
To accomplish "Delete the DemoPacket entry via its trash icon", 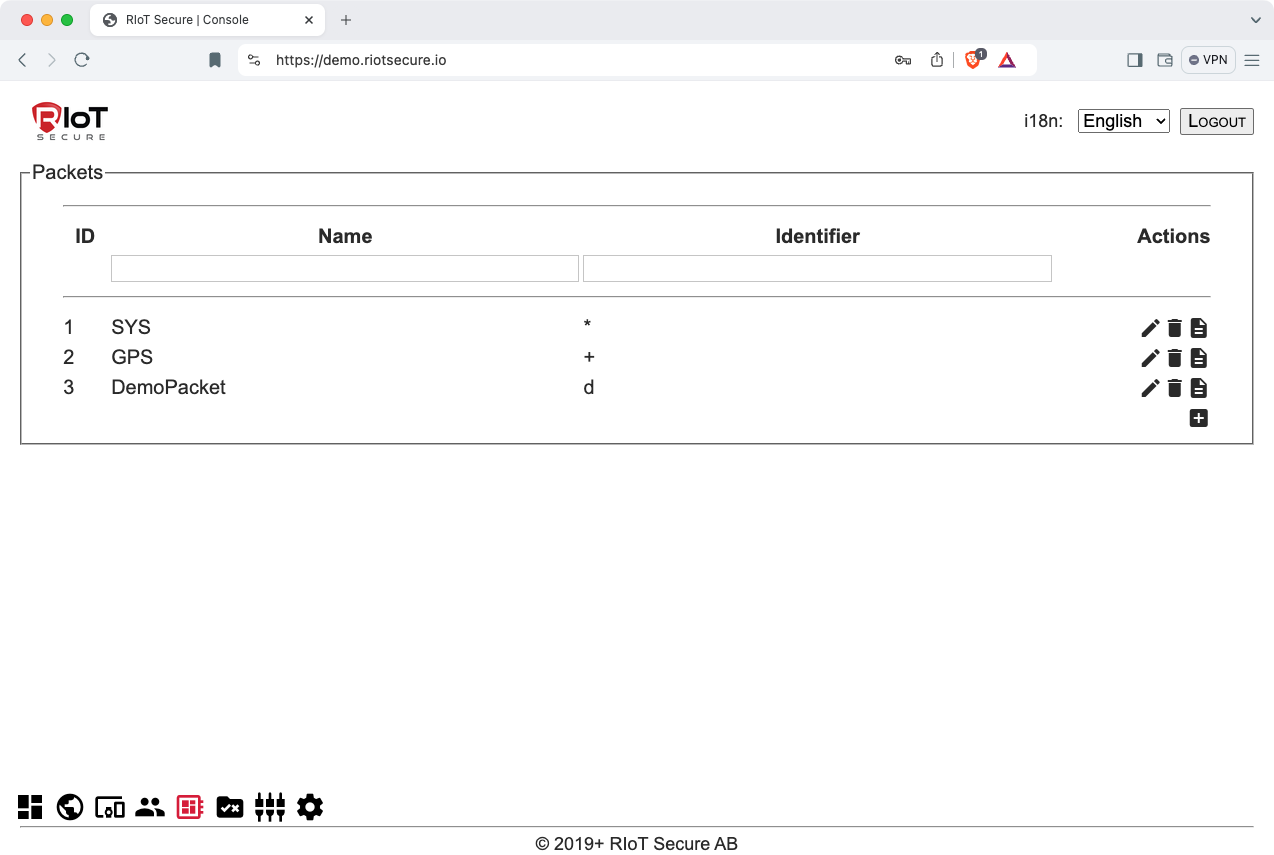I will coord(1174,388).
